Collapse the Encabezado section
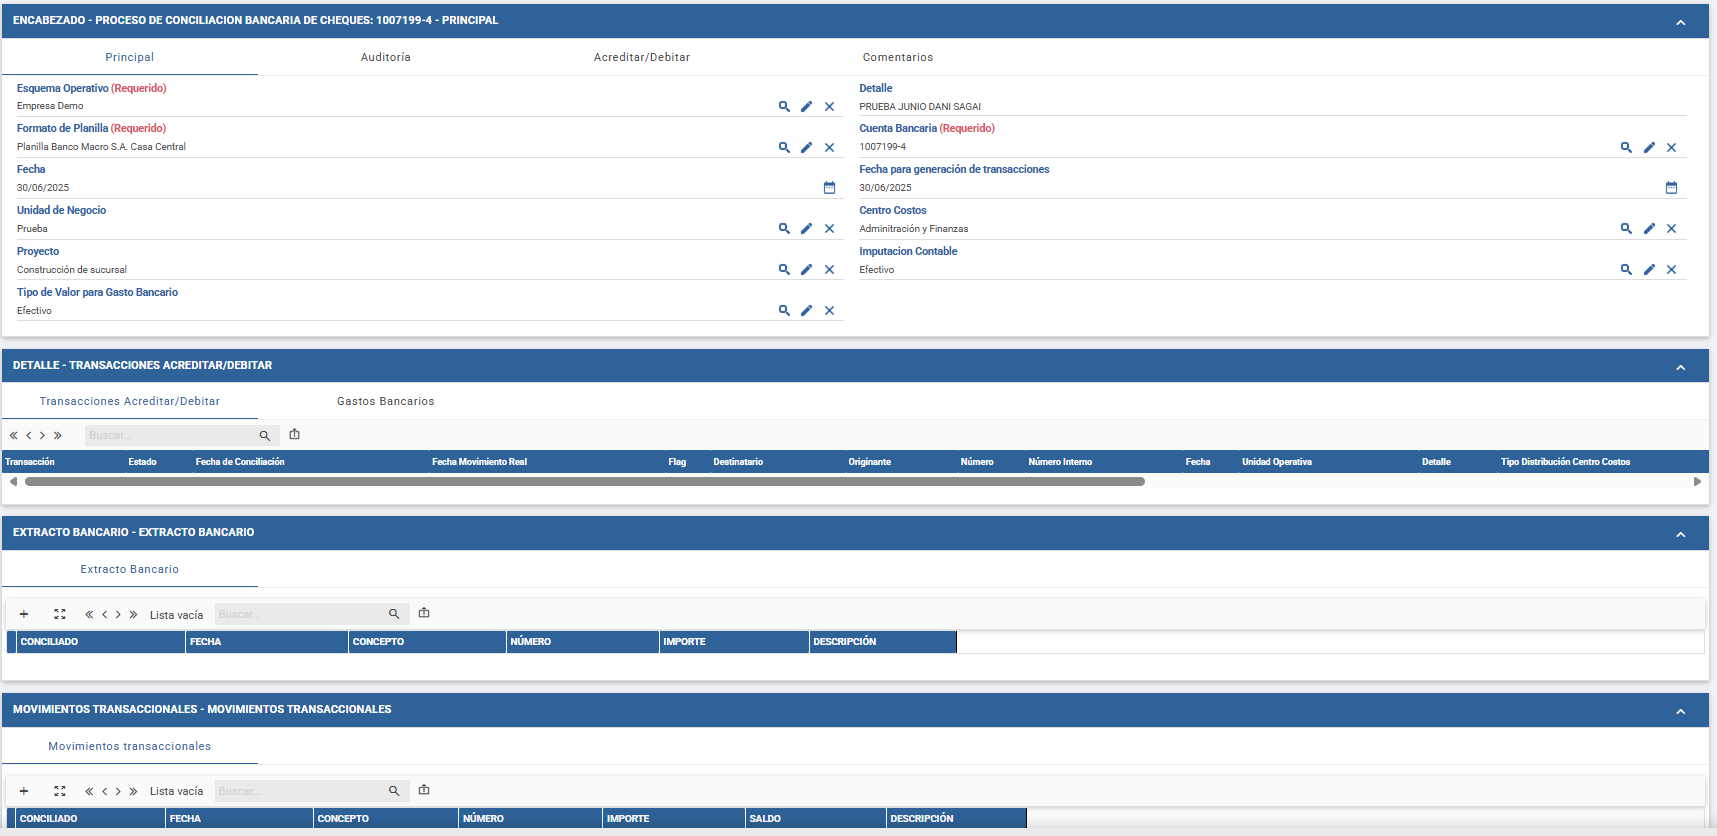 1680,22
